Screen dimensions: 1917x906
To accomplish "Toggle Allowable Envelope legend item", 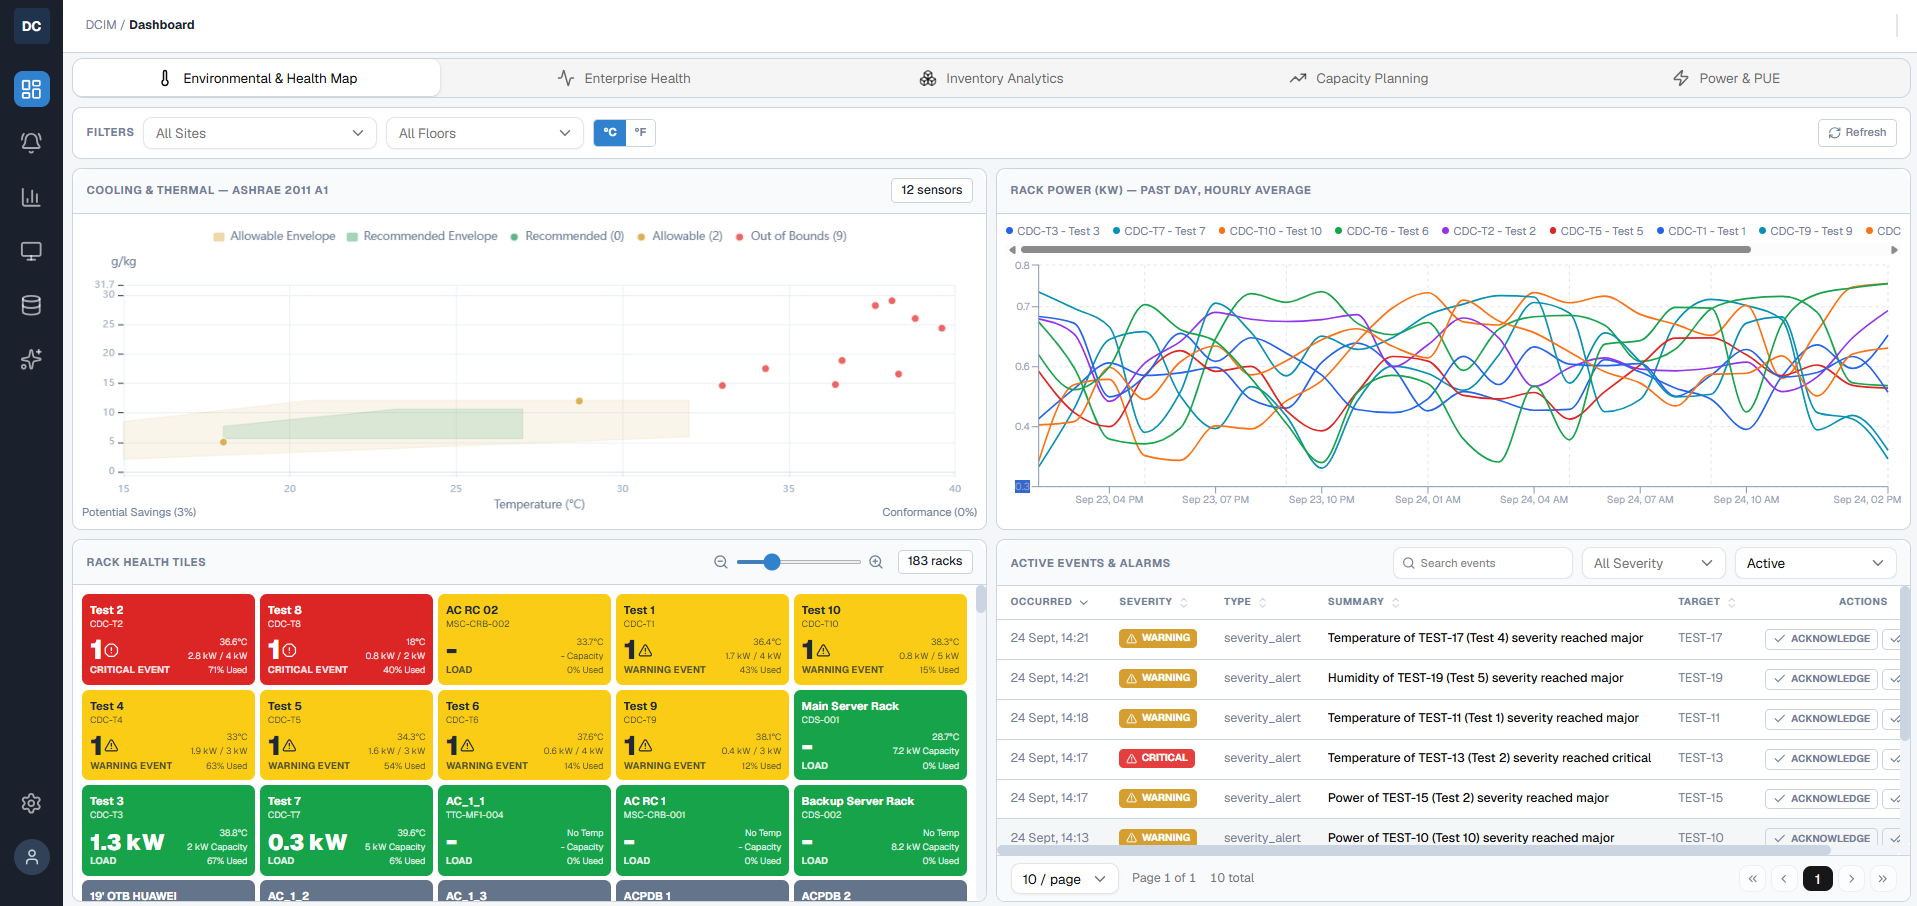I will coord(274,236).
